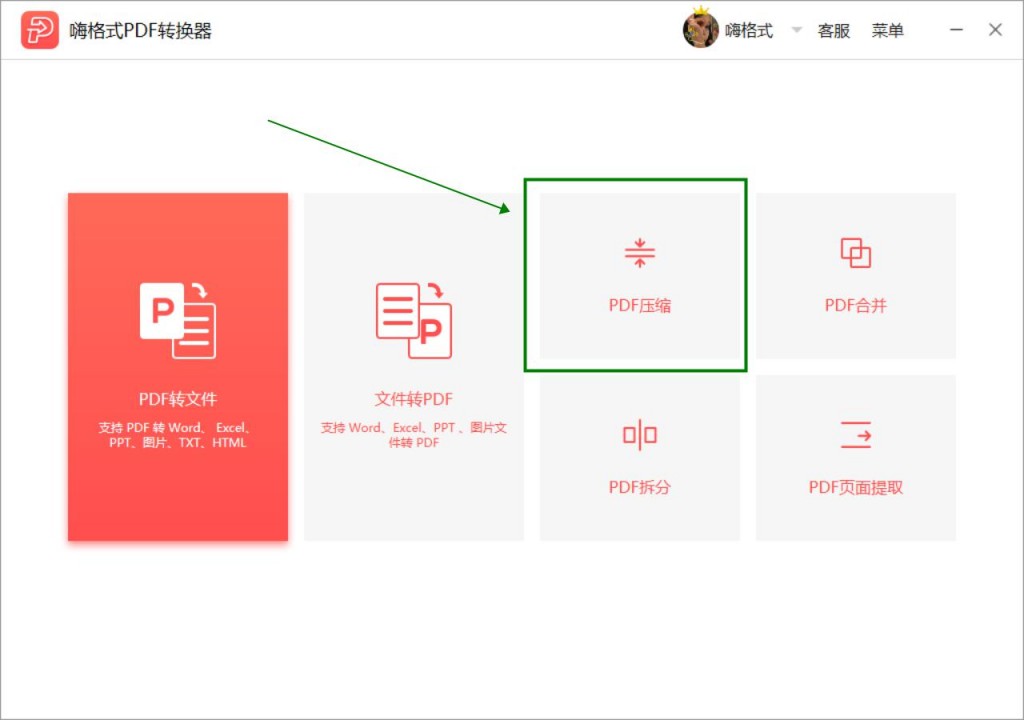The height and width of the screenshot is (720, 1024).
Task: Click the 文件转PDF title text
Action: (413, 399)
